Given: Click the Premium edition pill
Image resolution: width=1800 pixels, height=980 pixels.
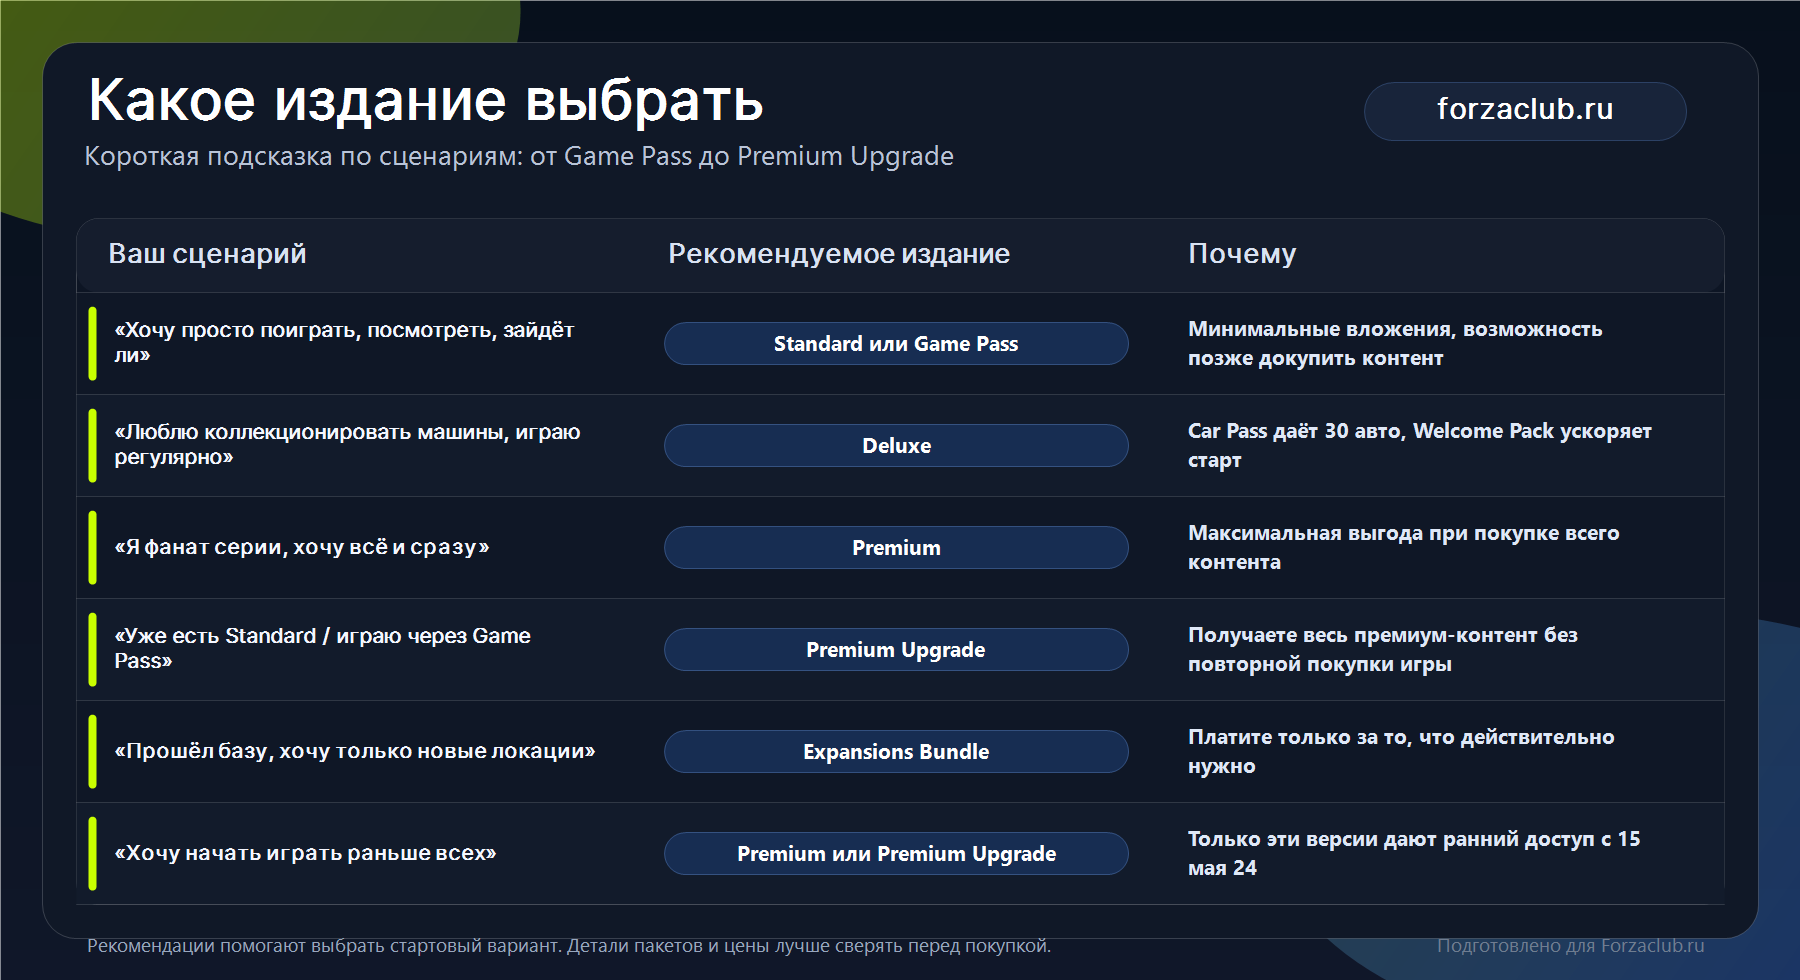Looking at the screenshot, I should [x=896, y=548].
